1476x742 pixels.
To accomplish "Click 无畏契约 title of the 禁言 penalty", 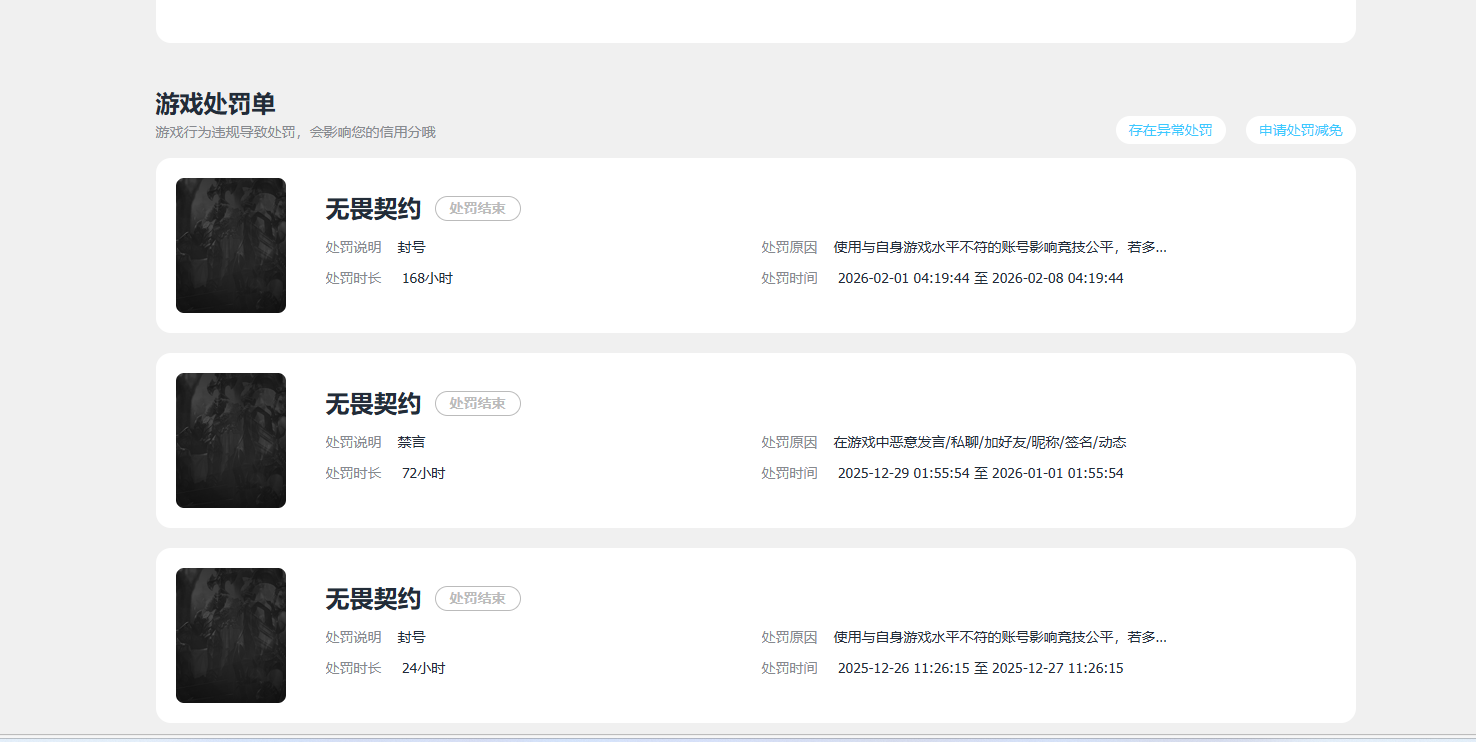I will click(372, 404).
